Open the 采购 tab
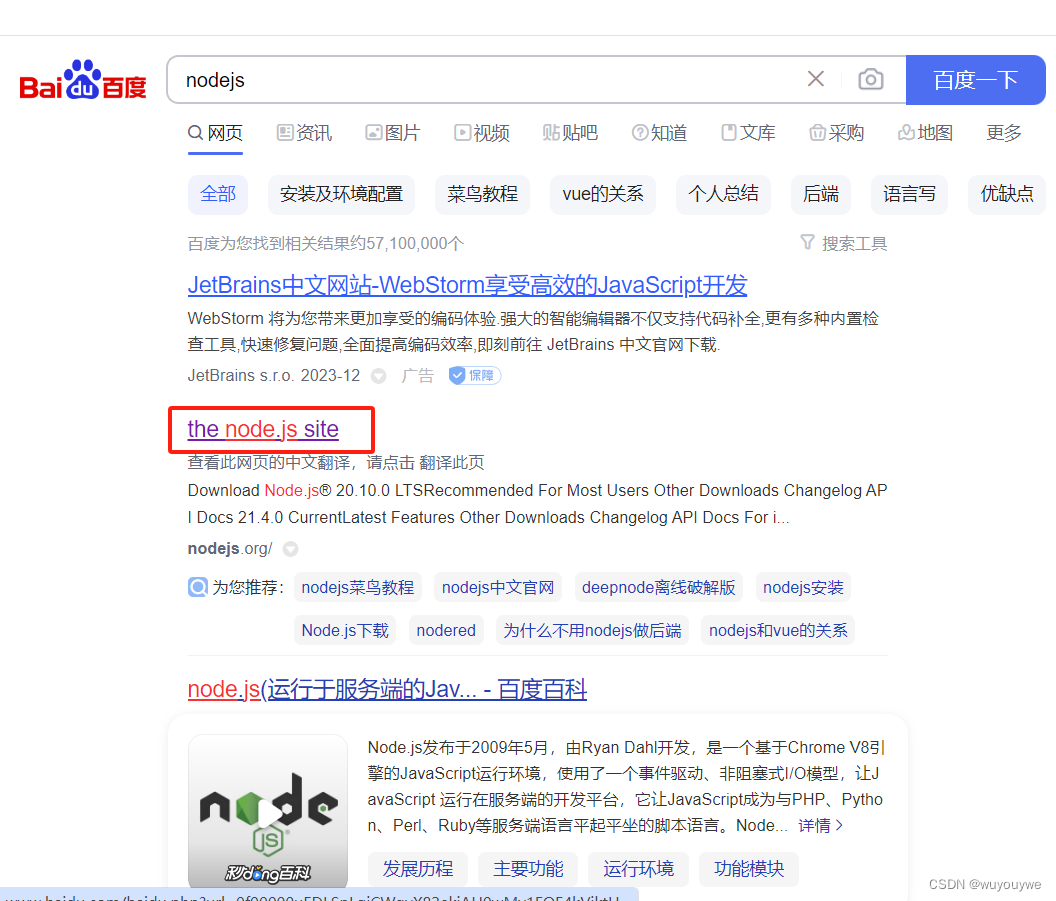The width and height of the screenshot is (1056, 901). click(836, 133)
